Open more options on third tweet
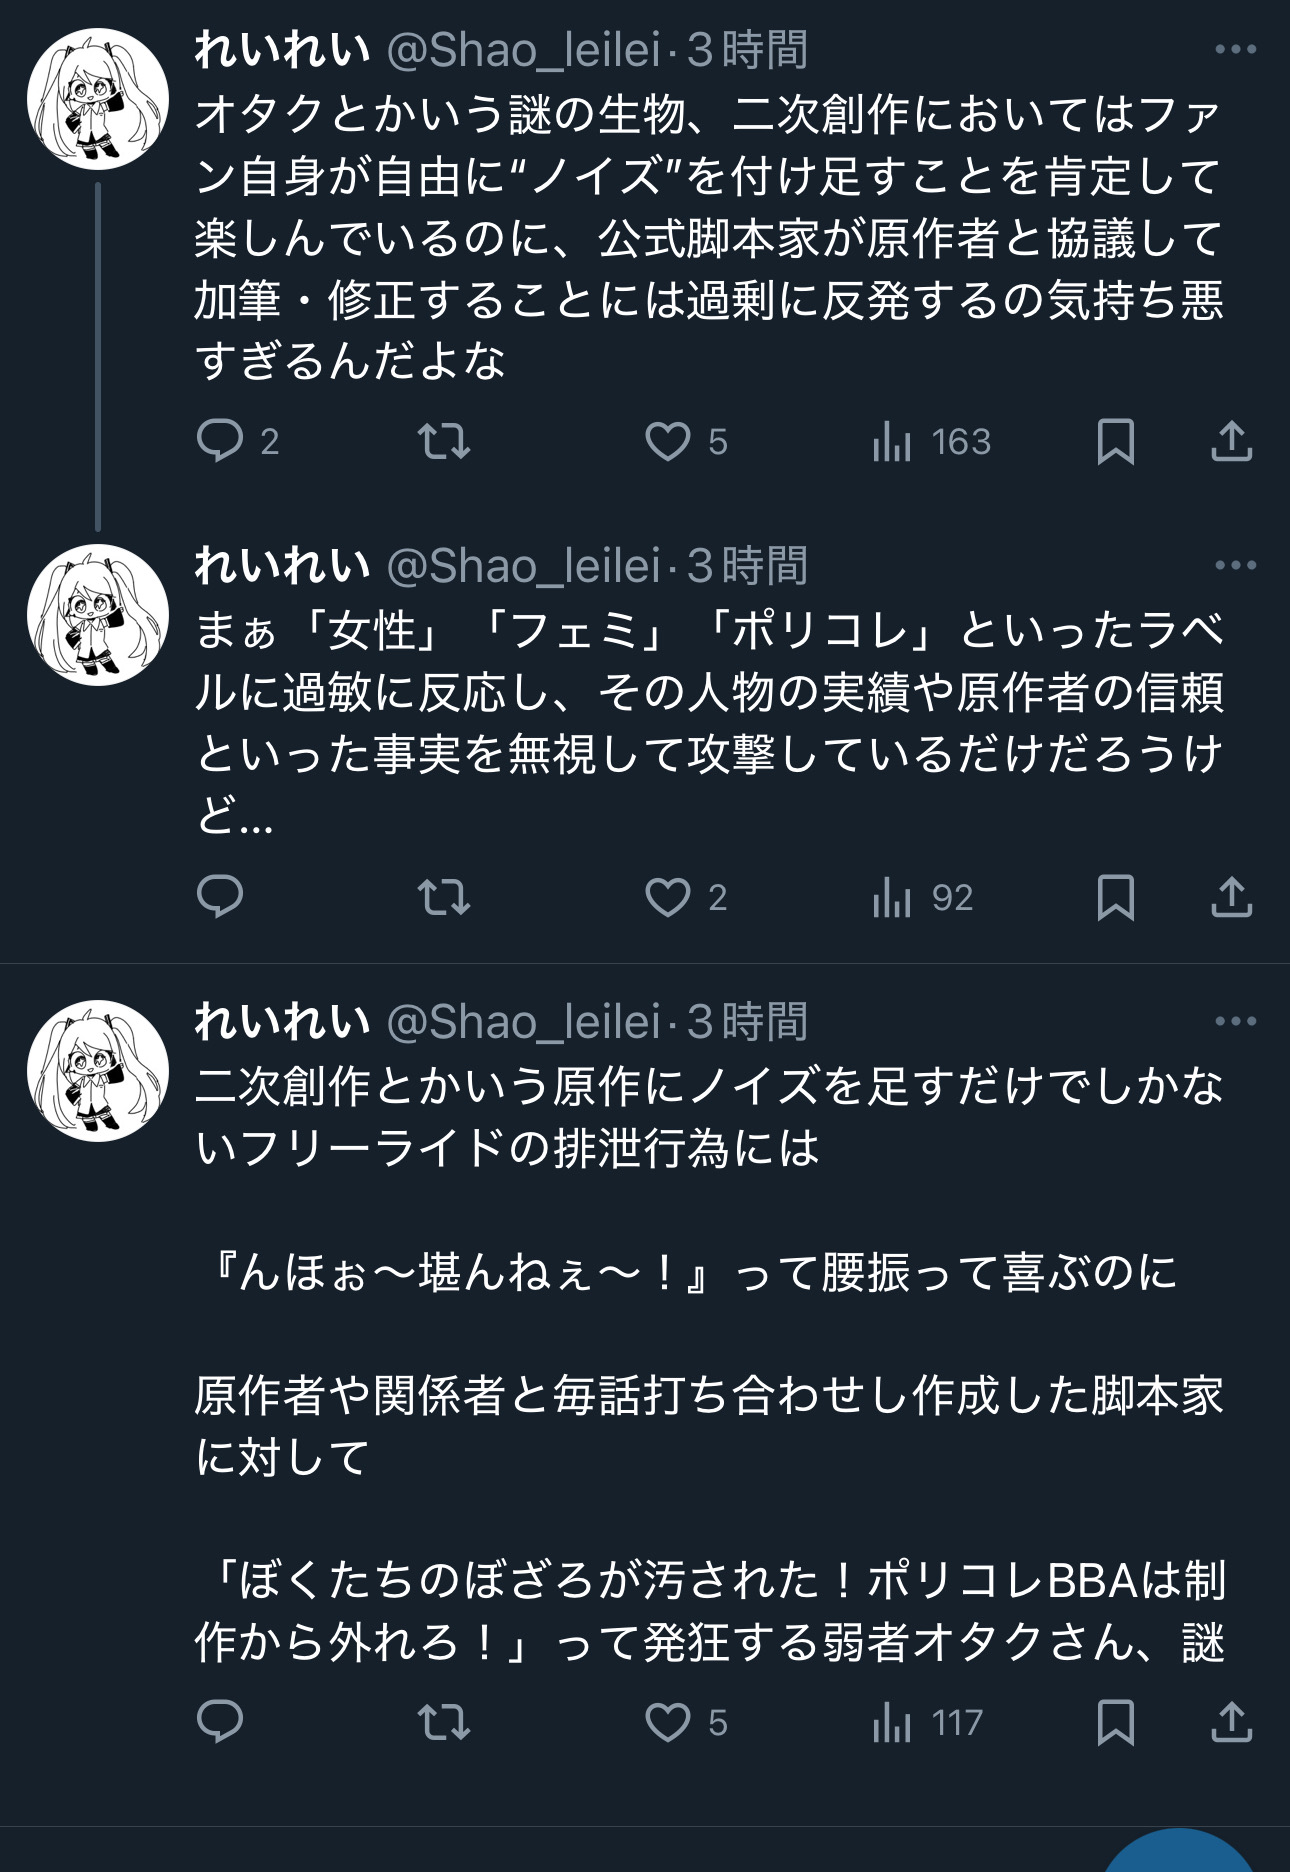The image size is (1290, 1872). point(1235,1021)
